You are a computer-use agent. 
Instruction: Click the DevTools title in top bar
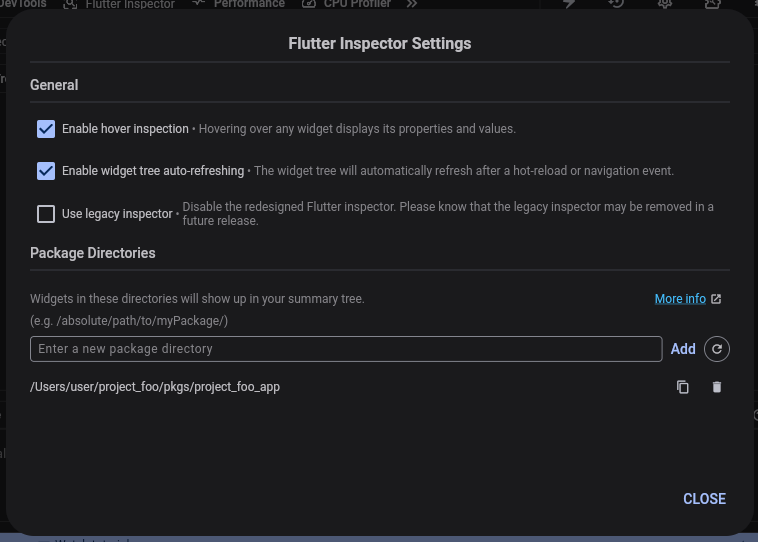(24, 4)
